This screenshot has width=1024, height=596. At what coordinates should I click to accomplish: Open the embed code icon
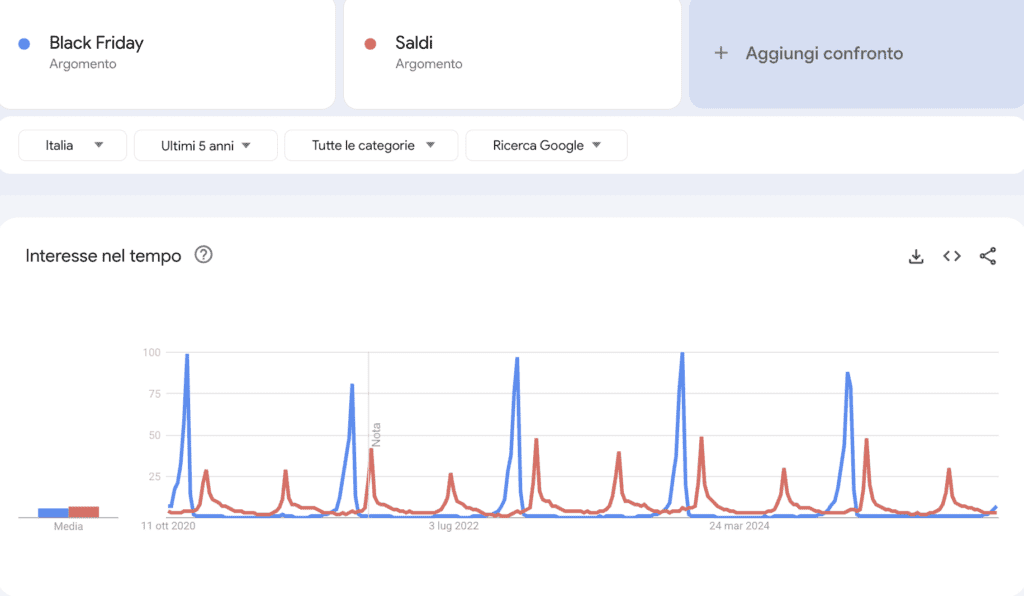coord(952,256)
